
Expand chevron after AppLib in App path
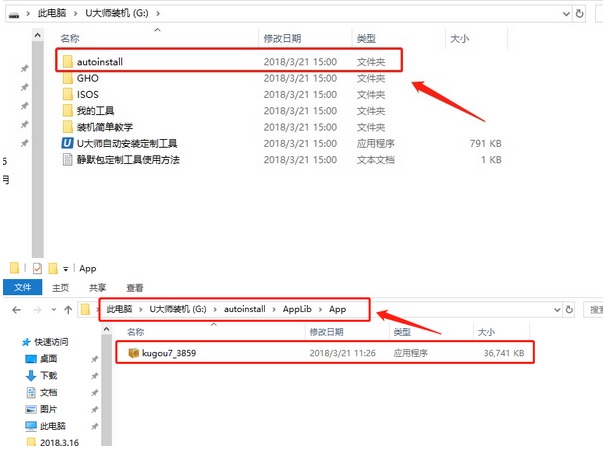click(320, 309)
